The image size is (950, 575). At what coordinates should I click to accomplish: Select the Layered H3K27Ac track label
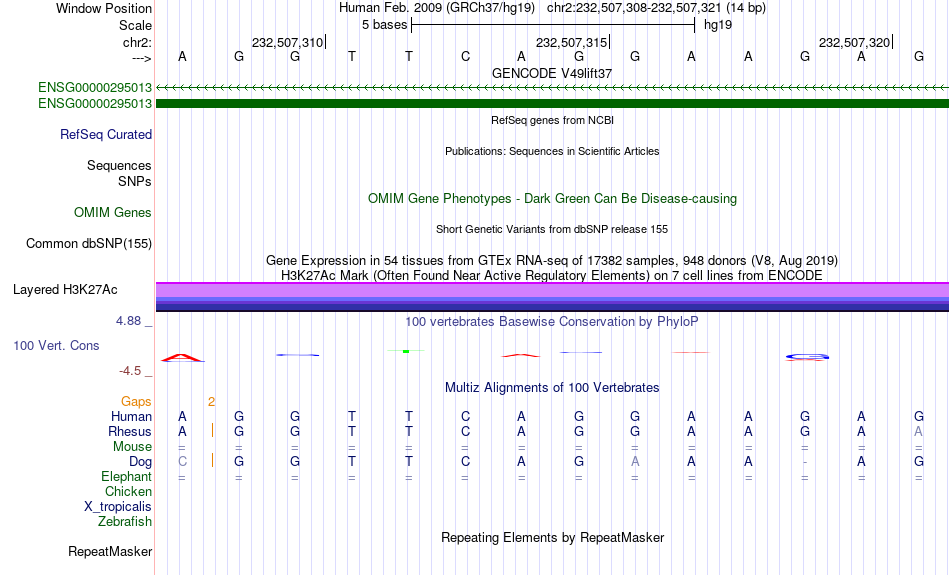pyautogui.click(x=65, y=290)
